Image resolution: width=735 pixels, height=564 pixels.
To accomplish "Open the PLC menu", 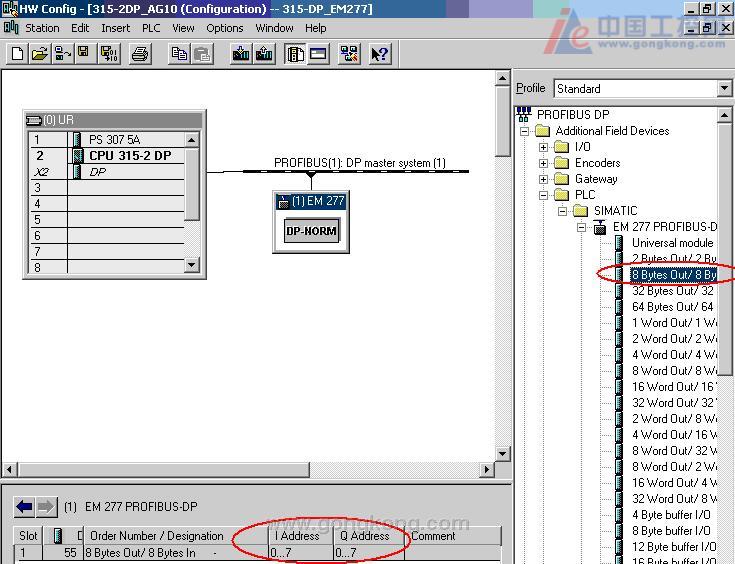I will (151, 28).
